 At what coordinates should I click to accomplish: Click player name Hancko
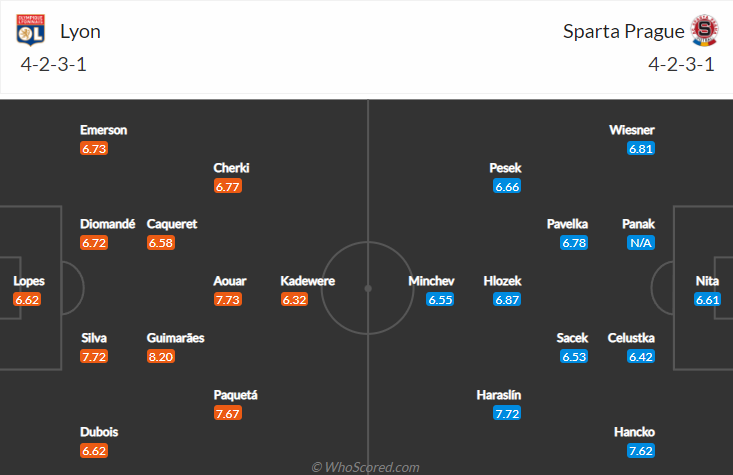(634, 432)
